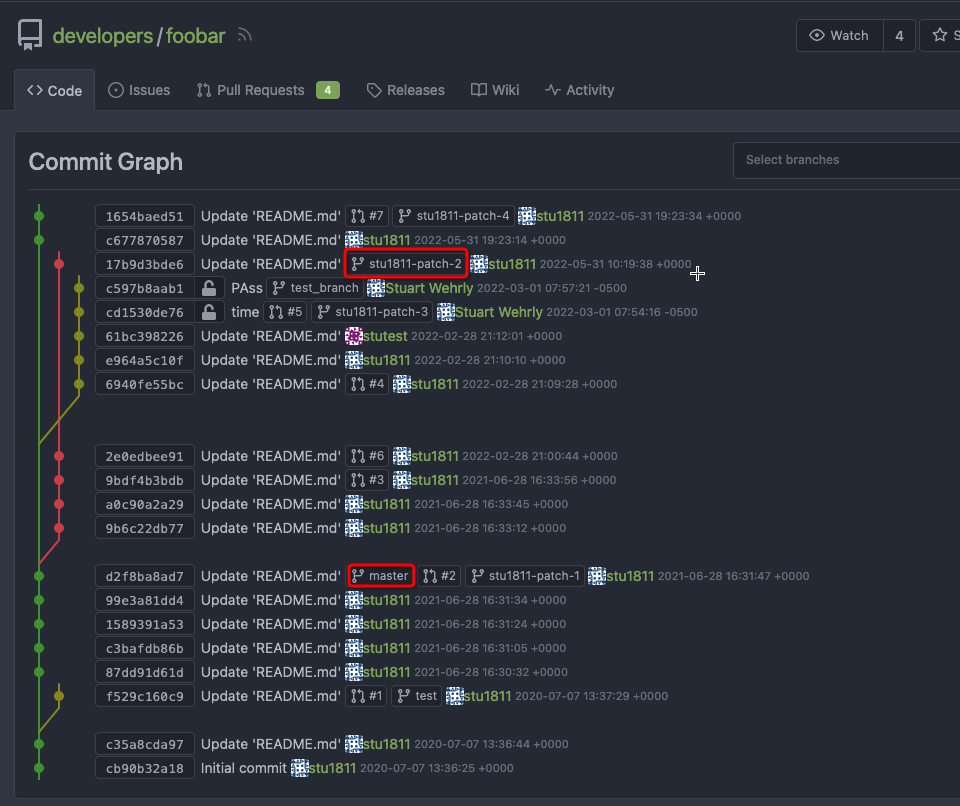Screen dimensions: 960x806
Task: Click the branch icon on the master label
Action: coord(360,575)
